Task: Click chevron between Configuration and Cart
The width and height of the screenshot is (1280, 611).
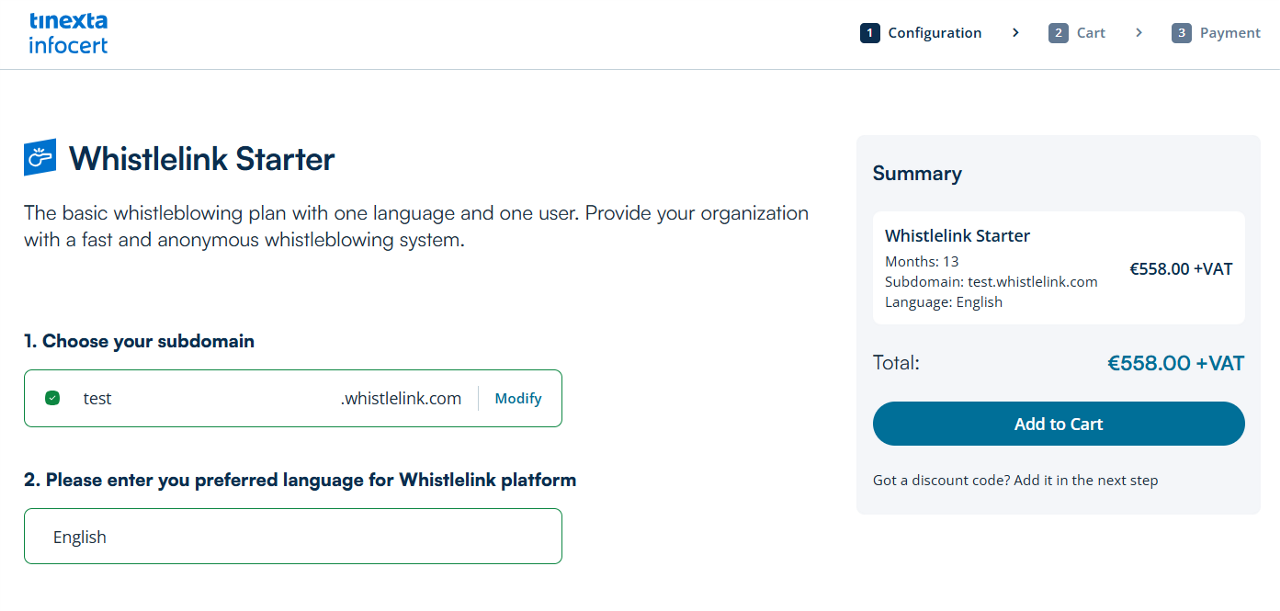Action: pyautogui.click(x=1015, y=33)
